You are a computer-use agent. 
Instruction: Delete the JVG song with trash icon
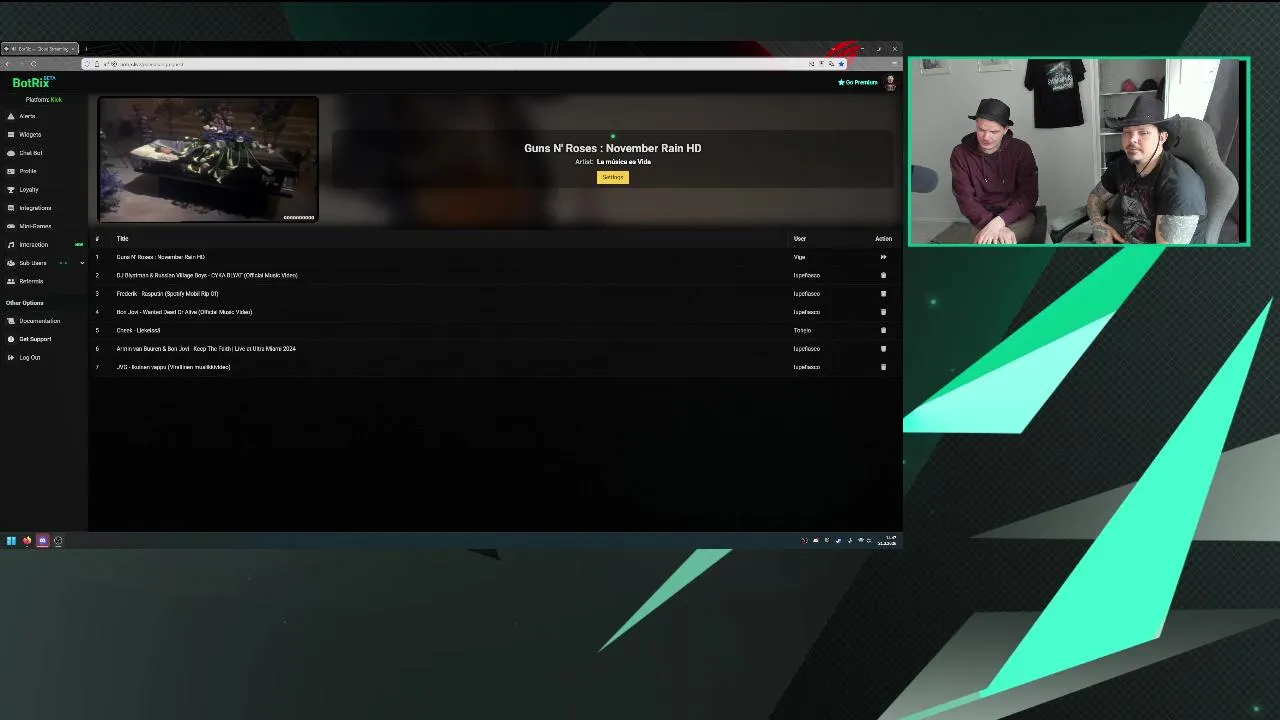pos(883,367)
